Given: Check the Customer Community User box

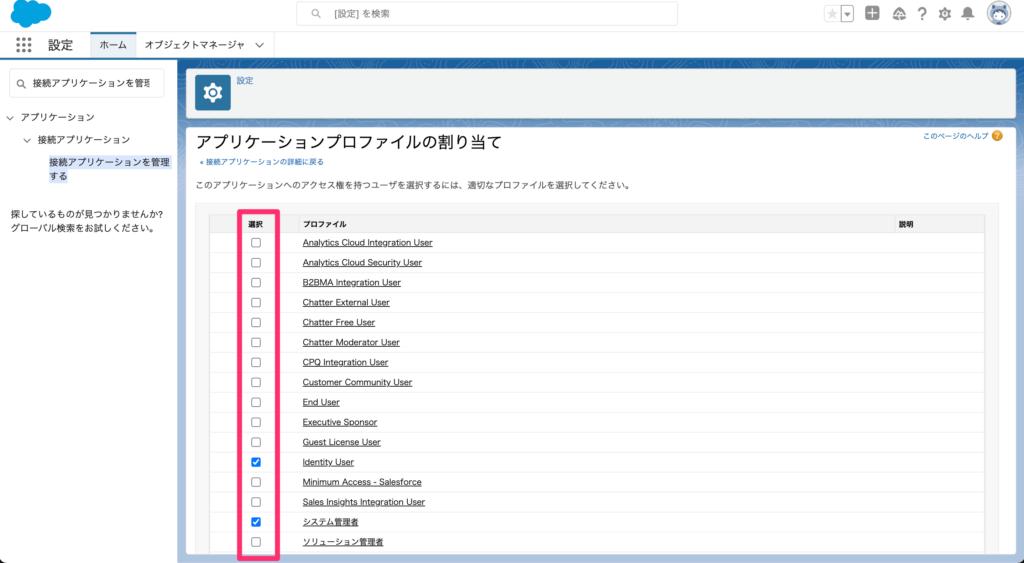Looking at the screenshot, I should 256,382.
